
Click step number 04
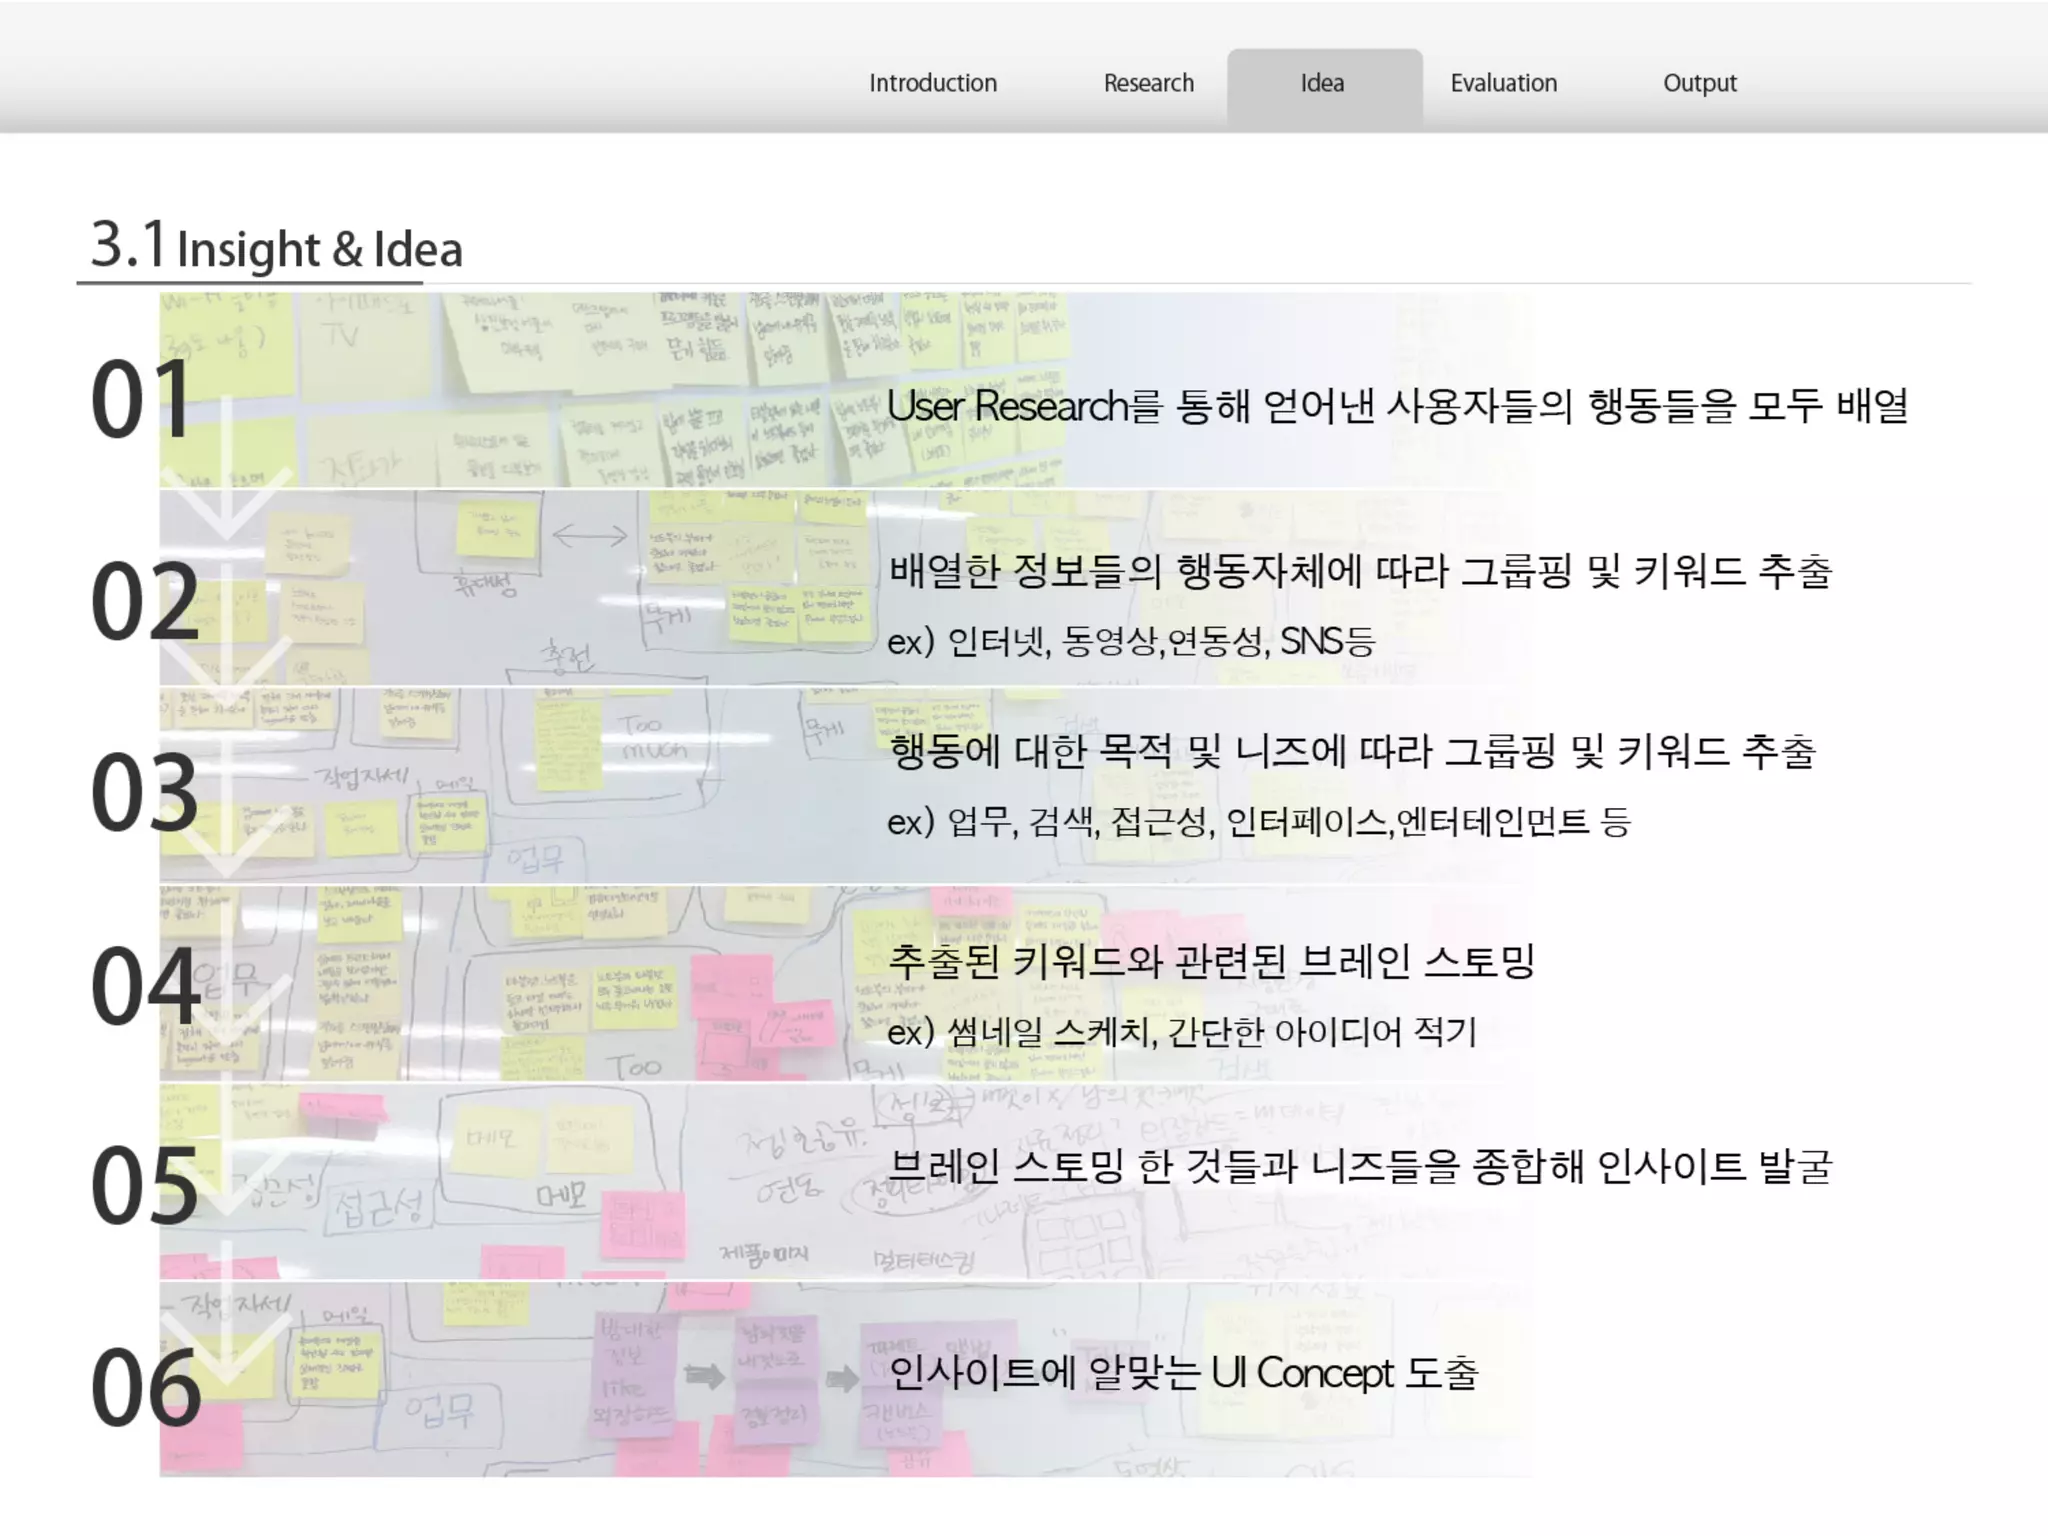[145, 988]
